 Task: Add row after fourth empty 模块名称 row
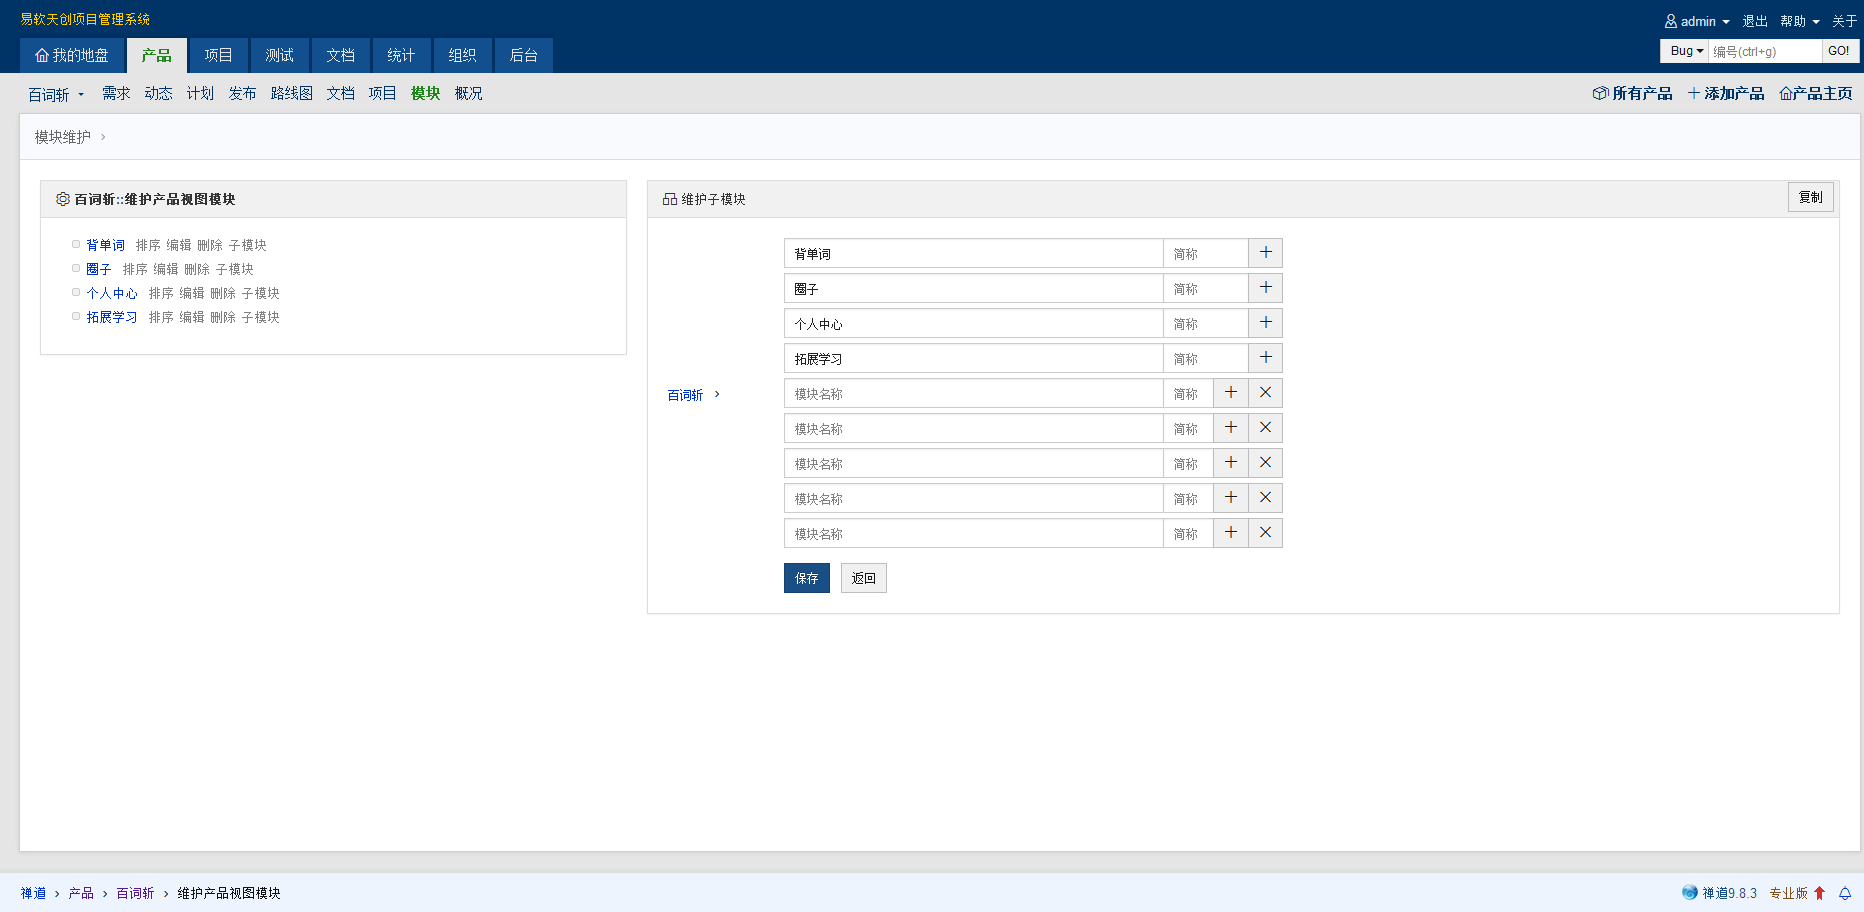[x=1231, y=498]
